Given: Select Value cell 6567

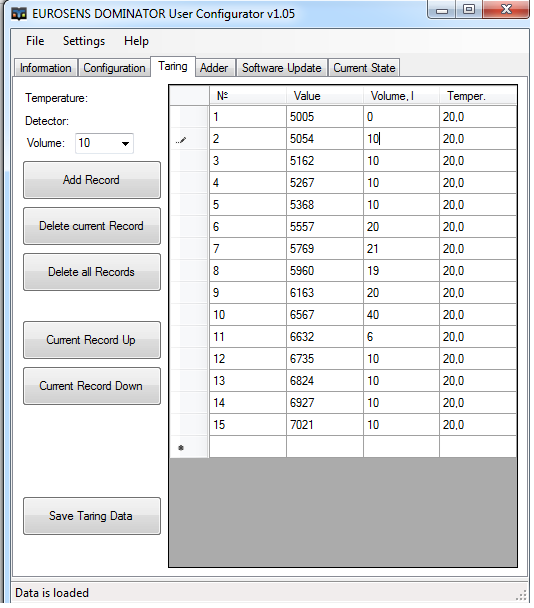Looking at the screenshot, I should tap(325, 314).
